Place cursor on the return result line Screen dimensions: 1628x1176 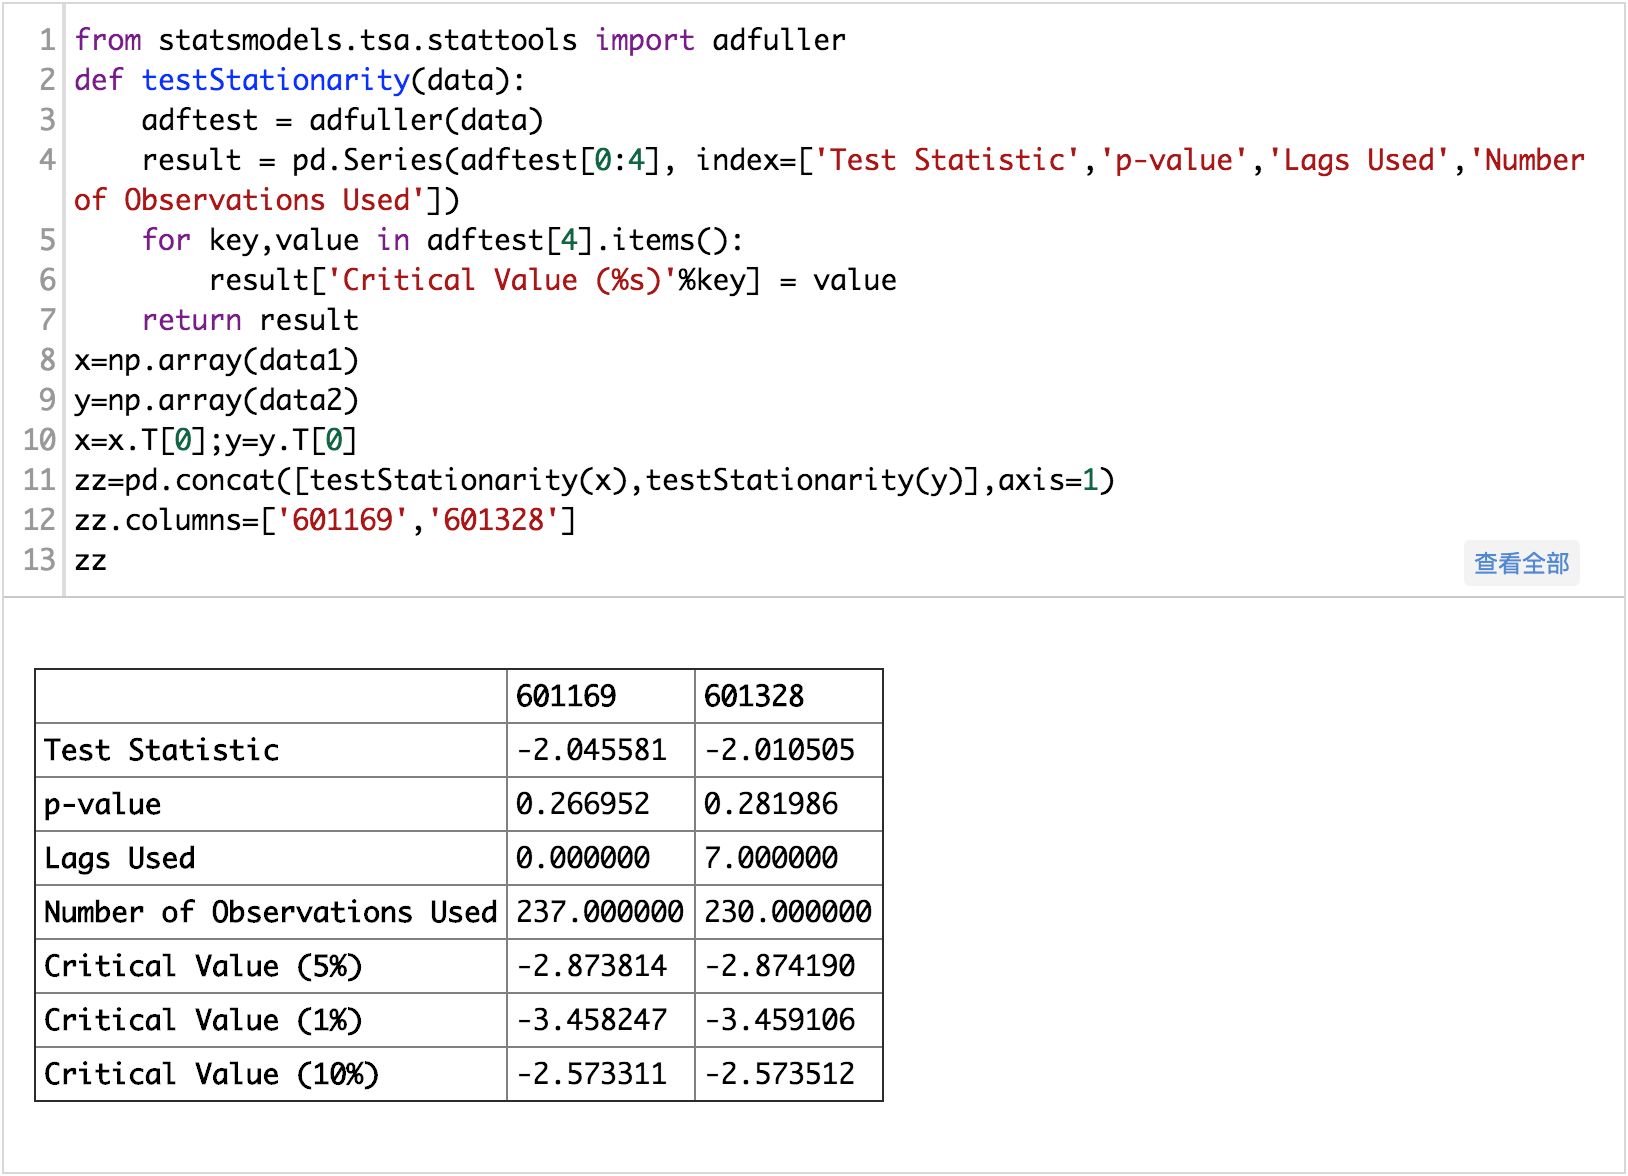coord(250,320)
